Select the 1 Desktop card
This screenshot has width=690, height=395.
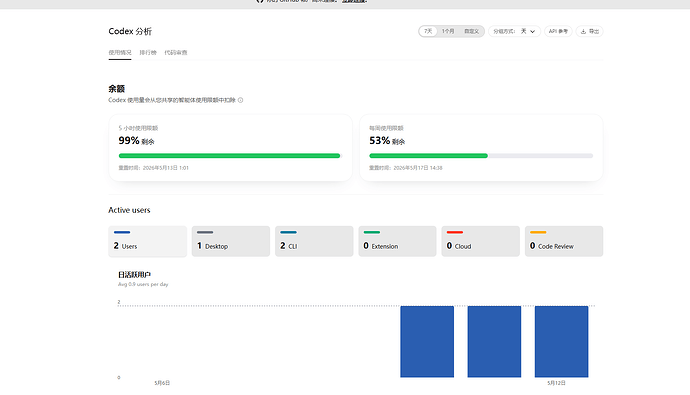click(x=231, y=241)
